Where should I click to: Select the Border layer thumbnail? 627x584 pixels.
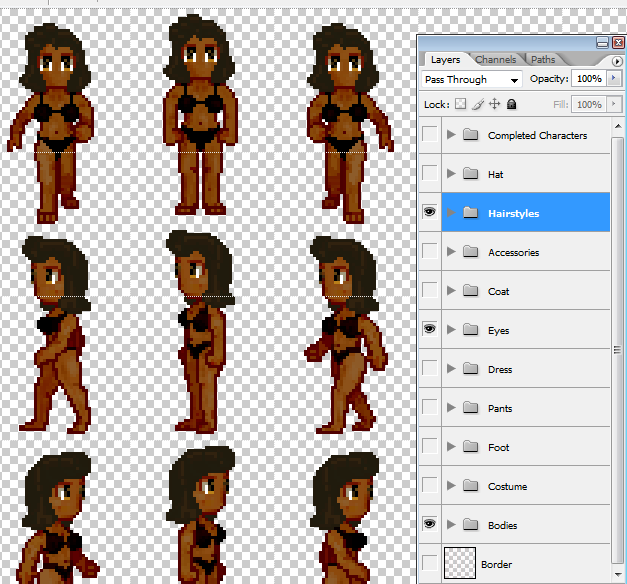[x=460, y=563]
